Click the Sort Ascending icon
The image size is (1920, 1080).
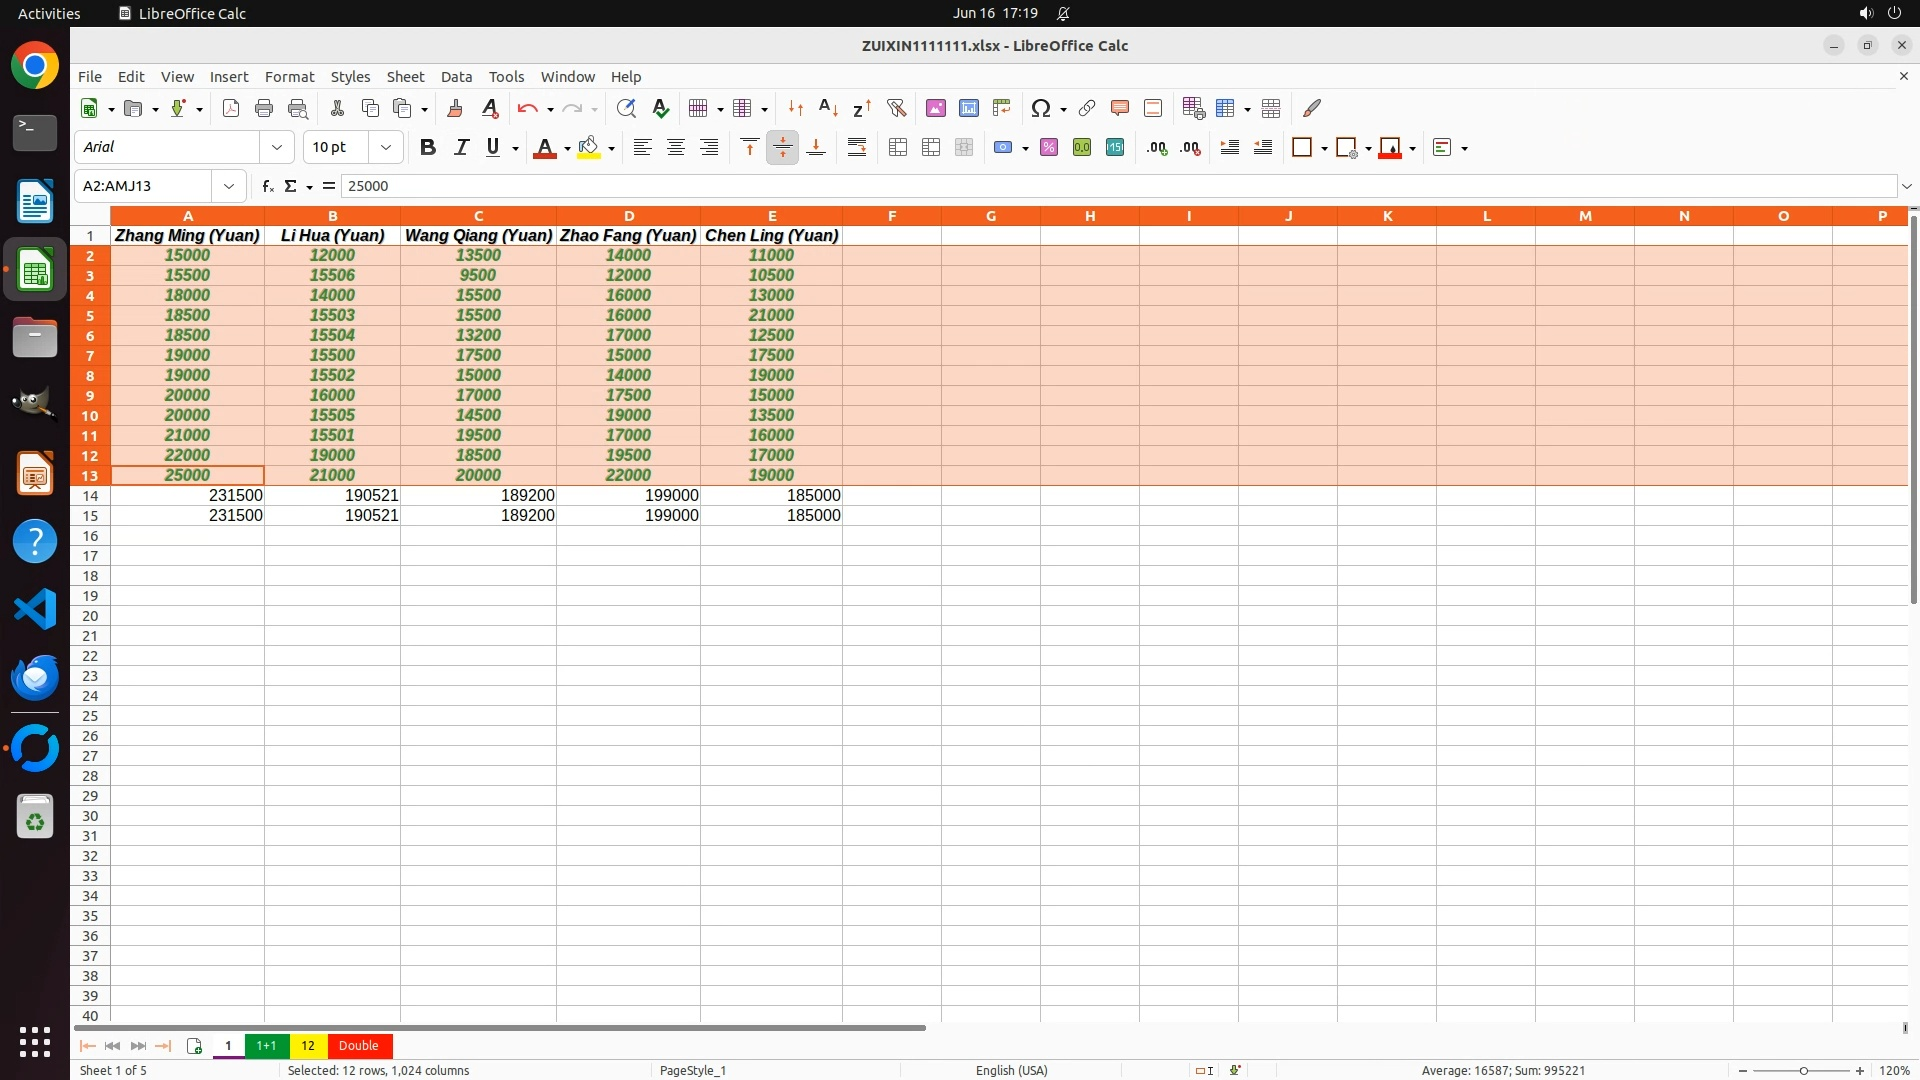(x=828, y=108)
